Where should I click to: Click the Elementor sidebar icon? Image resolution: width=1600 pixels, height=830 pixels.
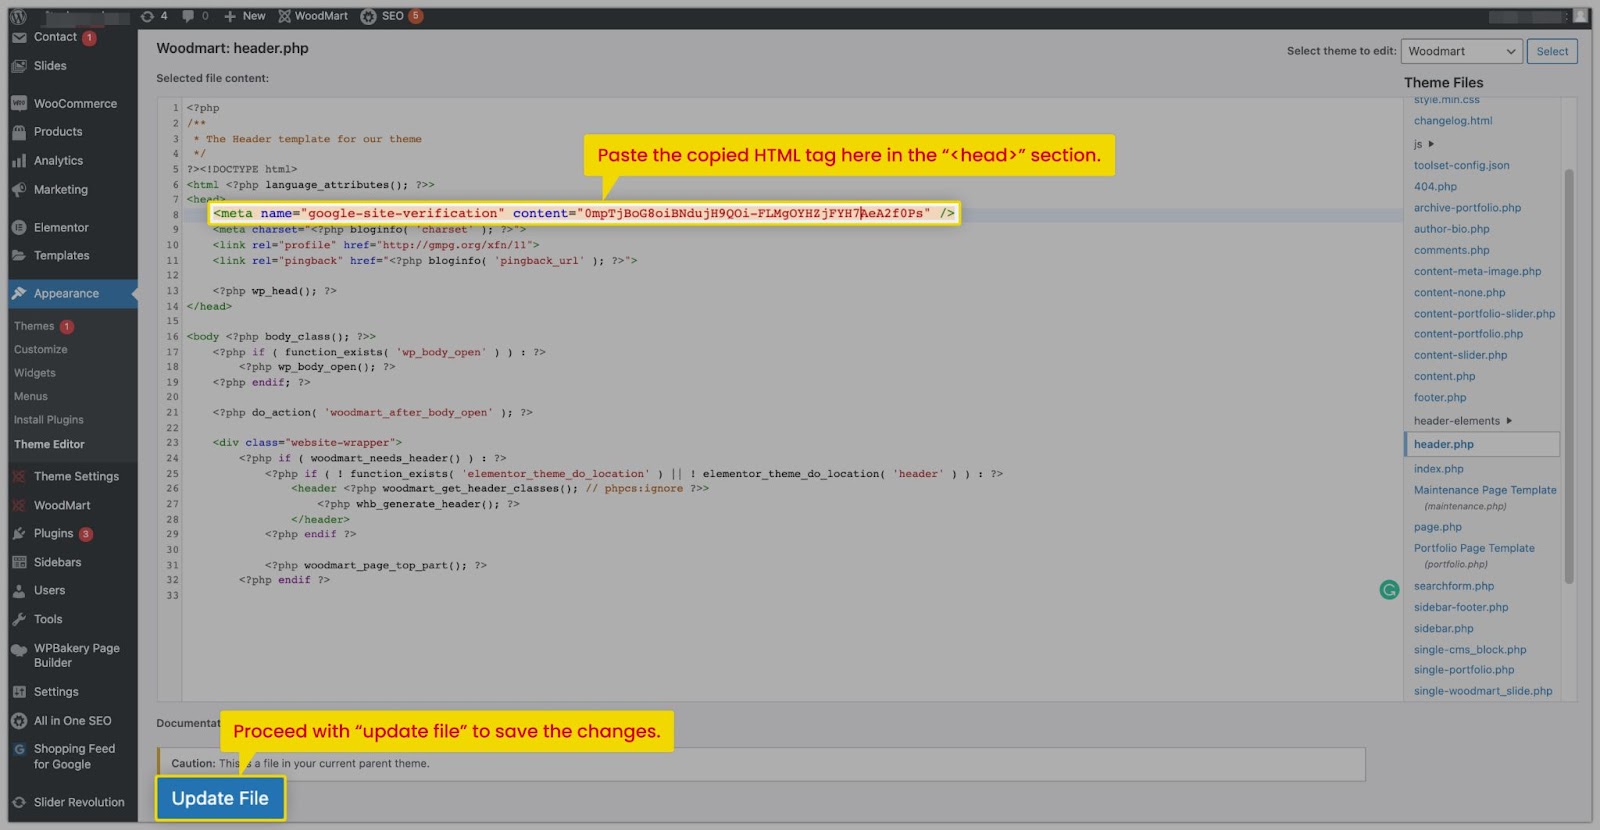pos(19,228)
